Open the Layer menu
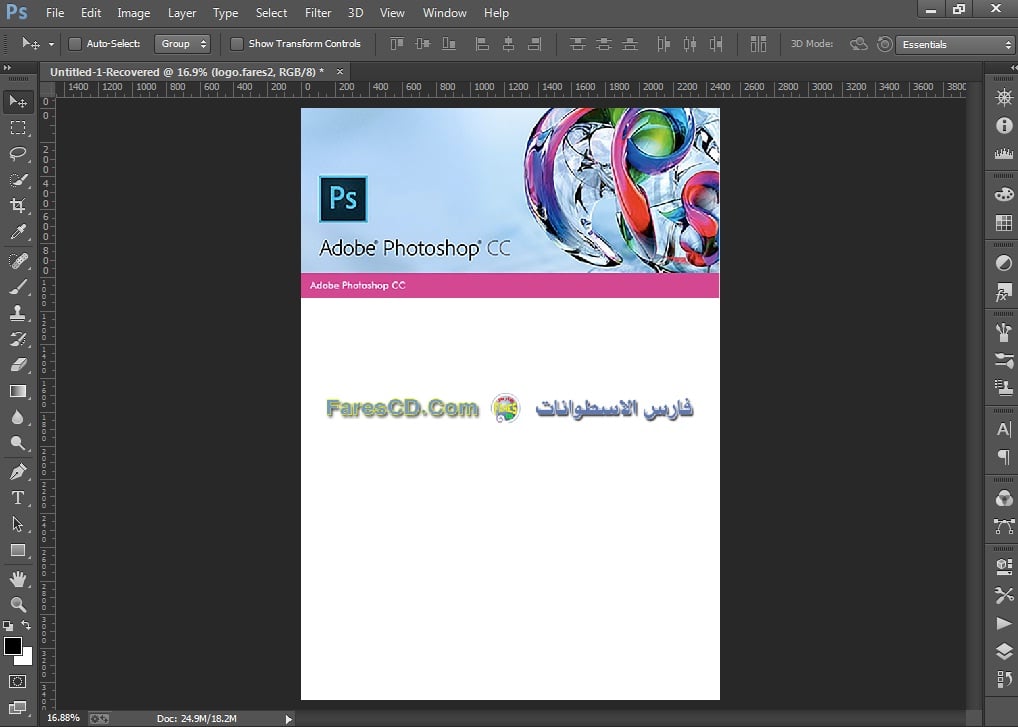The height and width of the screenshot is (727, 1018). (182, 13)
